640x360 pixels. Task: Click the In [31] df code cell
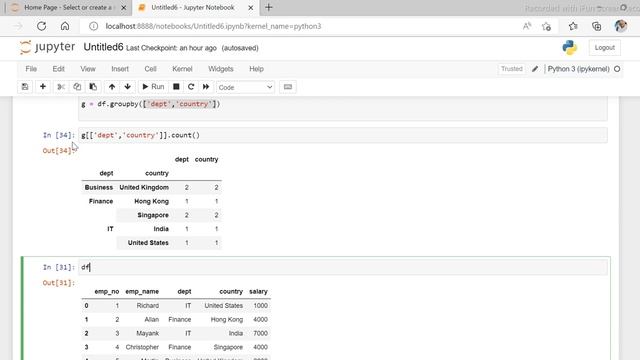342,267
